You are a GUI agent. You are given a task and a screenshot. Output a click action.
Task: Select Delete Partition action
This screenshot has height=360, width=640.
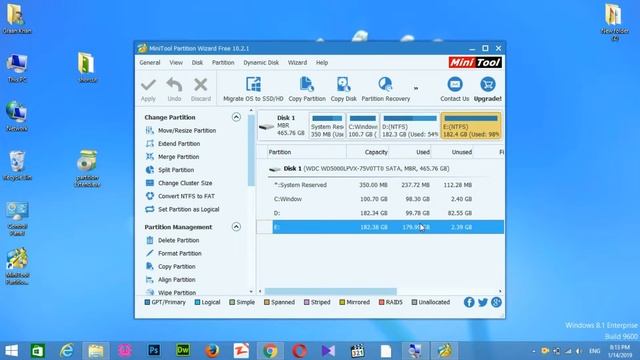coord(172,240)
